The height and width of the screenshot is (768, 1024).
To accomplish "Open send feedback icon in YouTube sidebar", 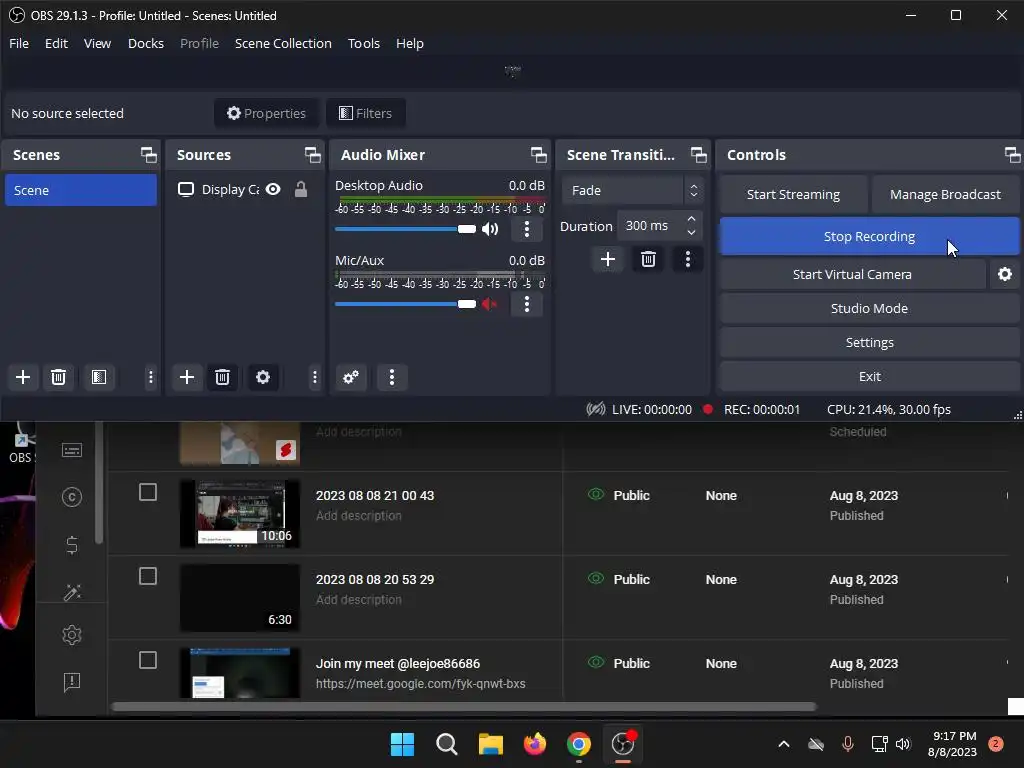I will pyautogui.click(x=72, y=682).
